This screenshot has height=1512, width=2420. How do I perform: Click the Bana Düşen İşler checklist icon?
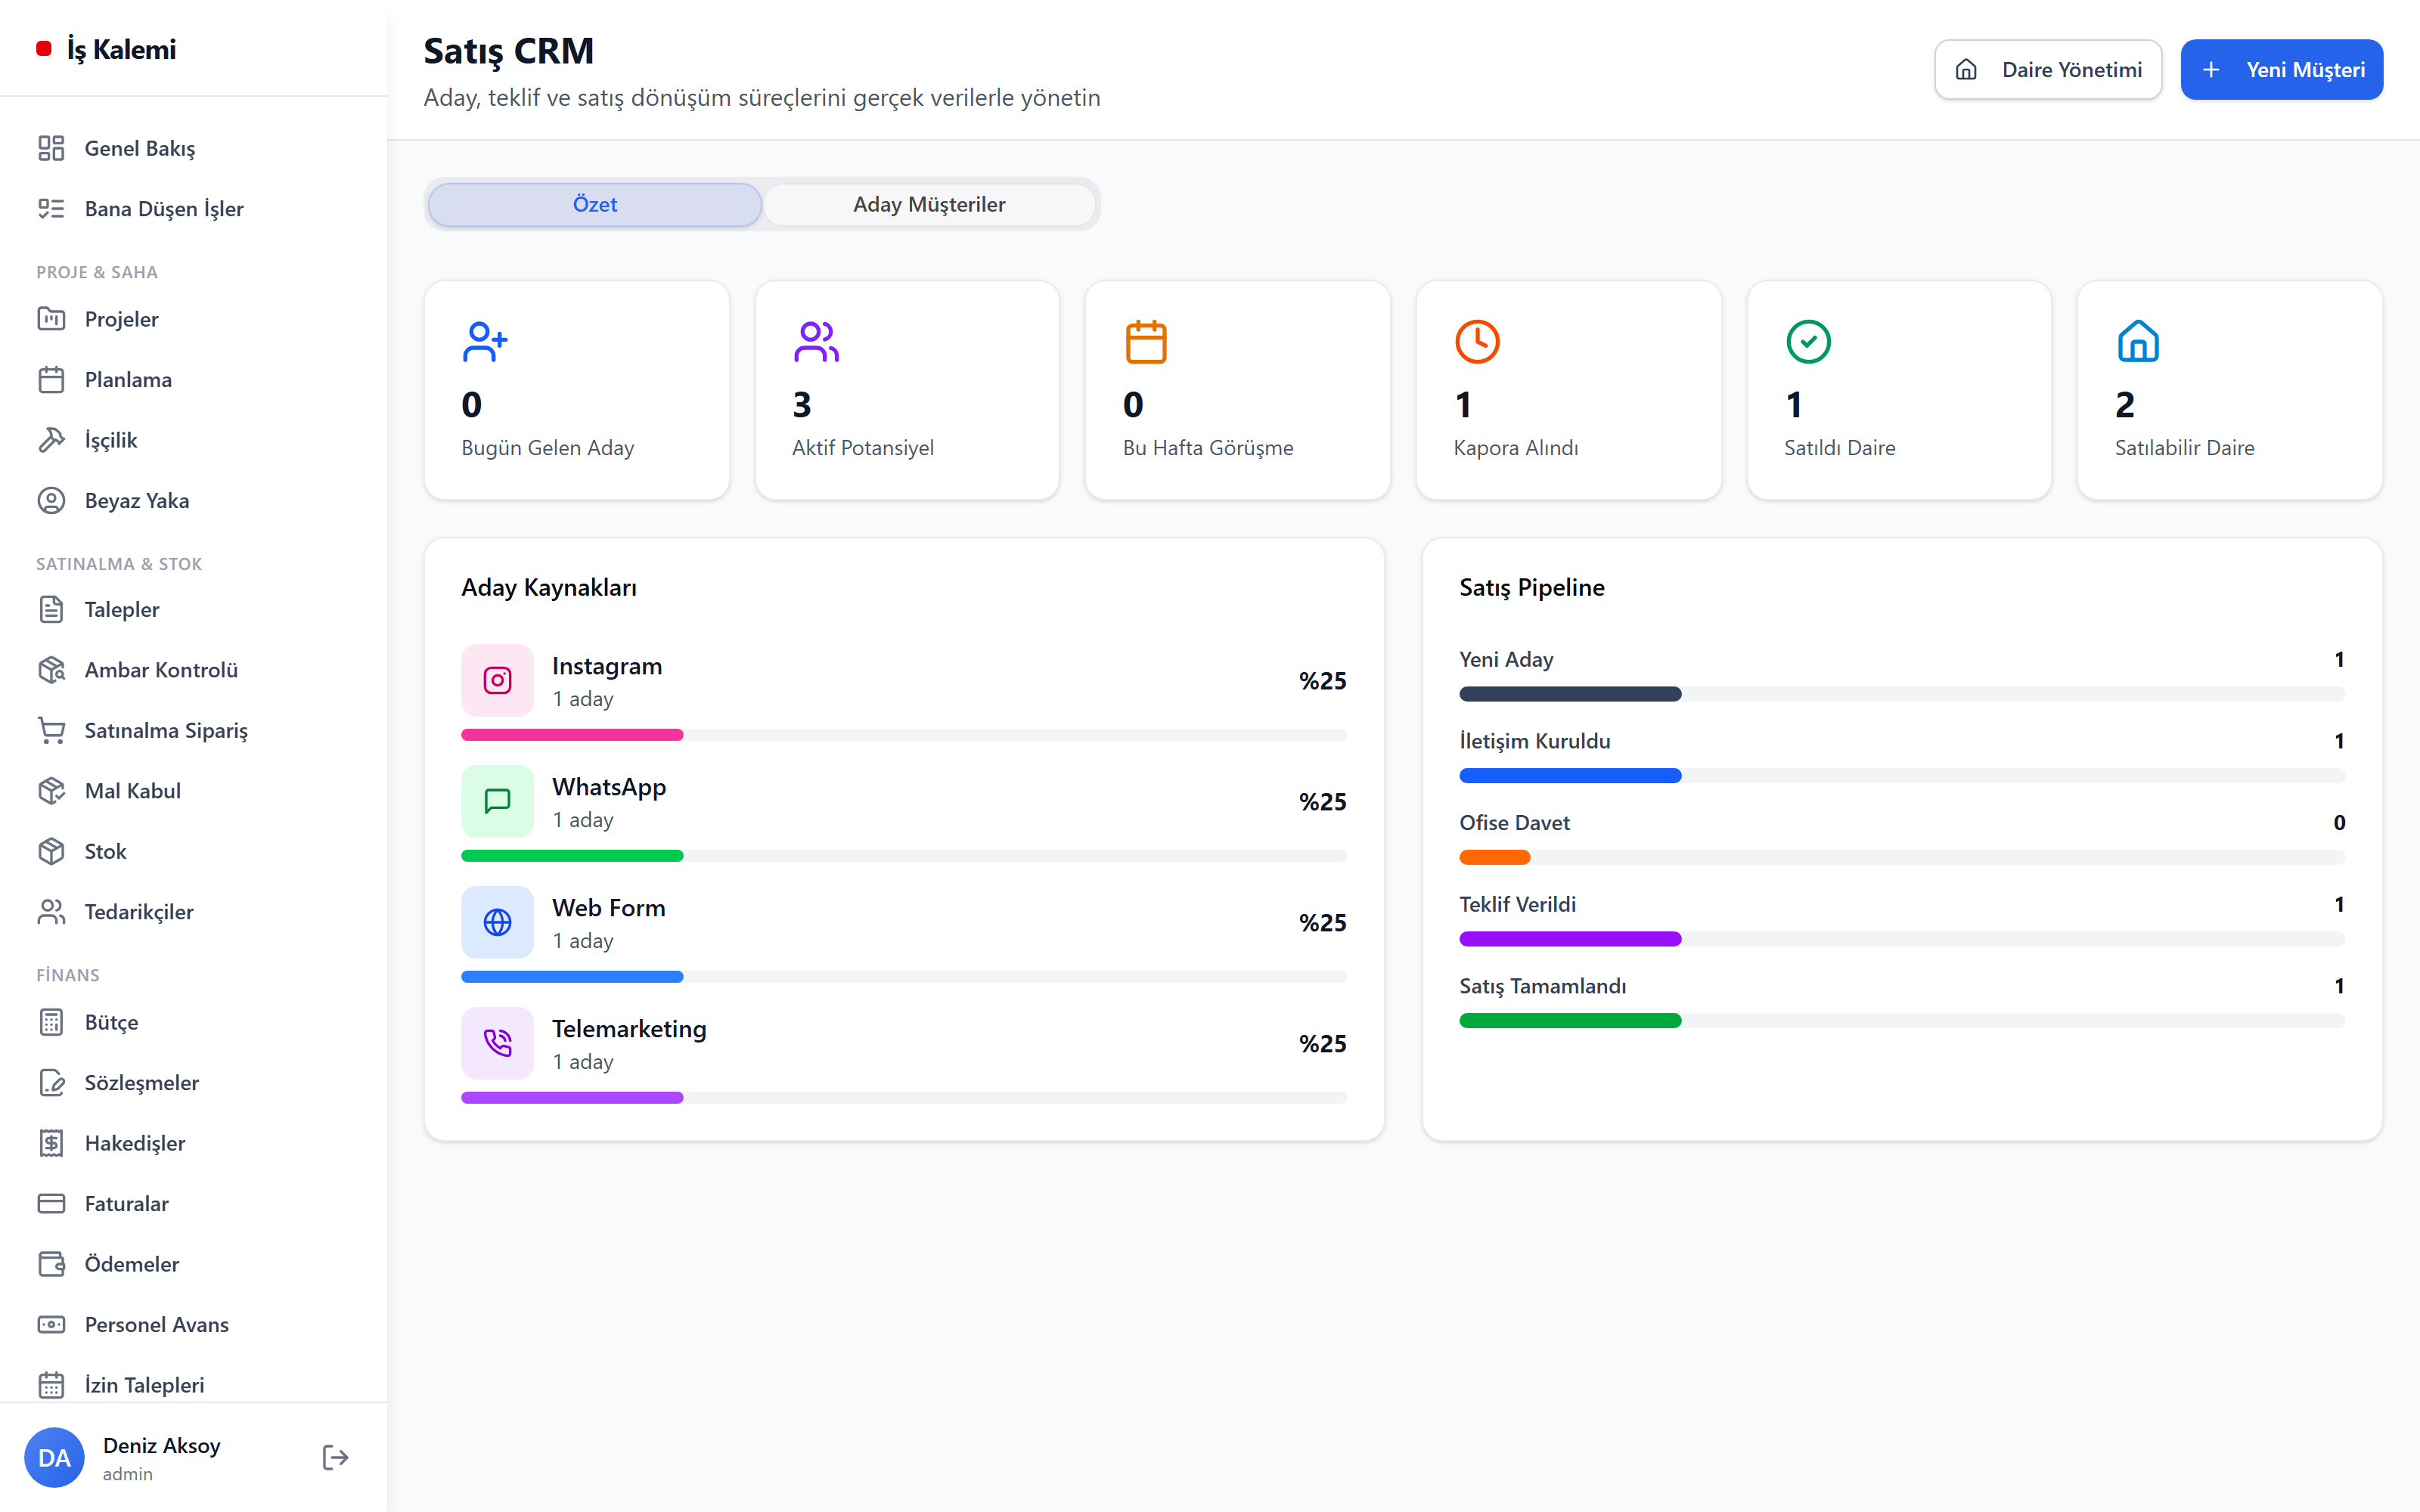pos(51,208)
